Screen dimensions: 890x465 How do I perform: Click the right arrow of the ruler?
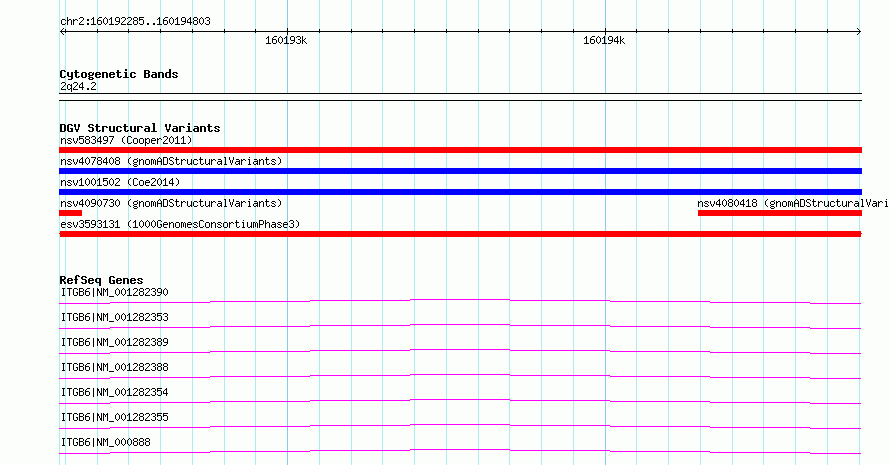(859, 31)
